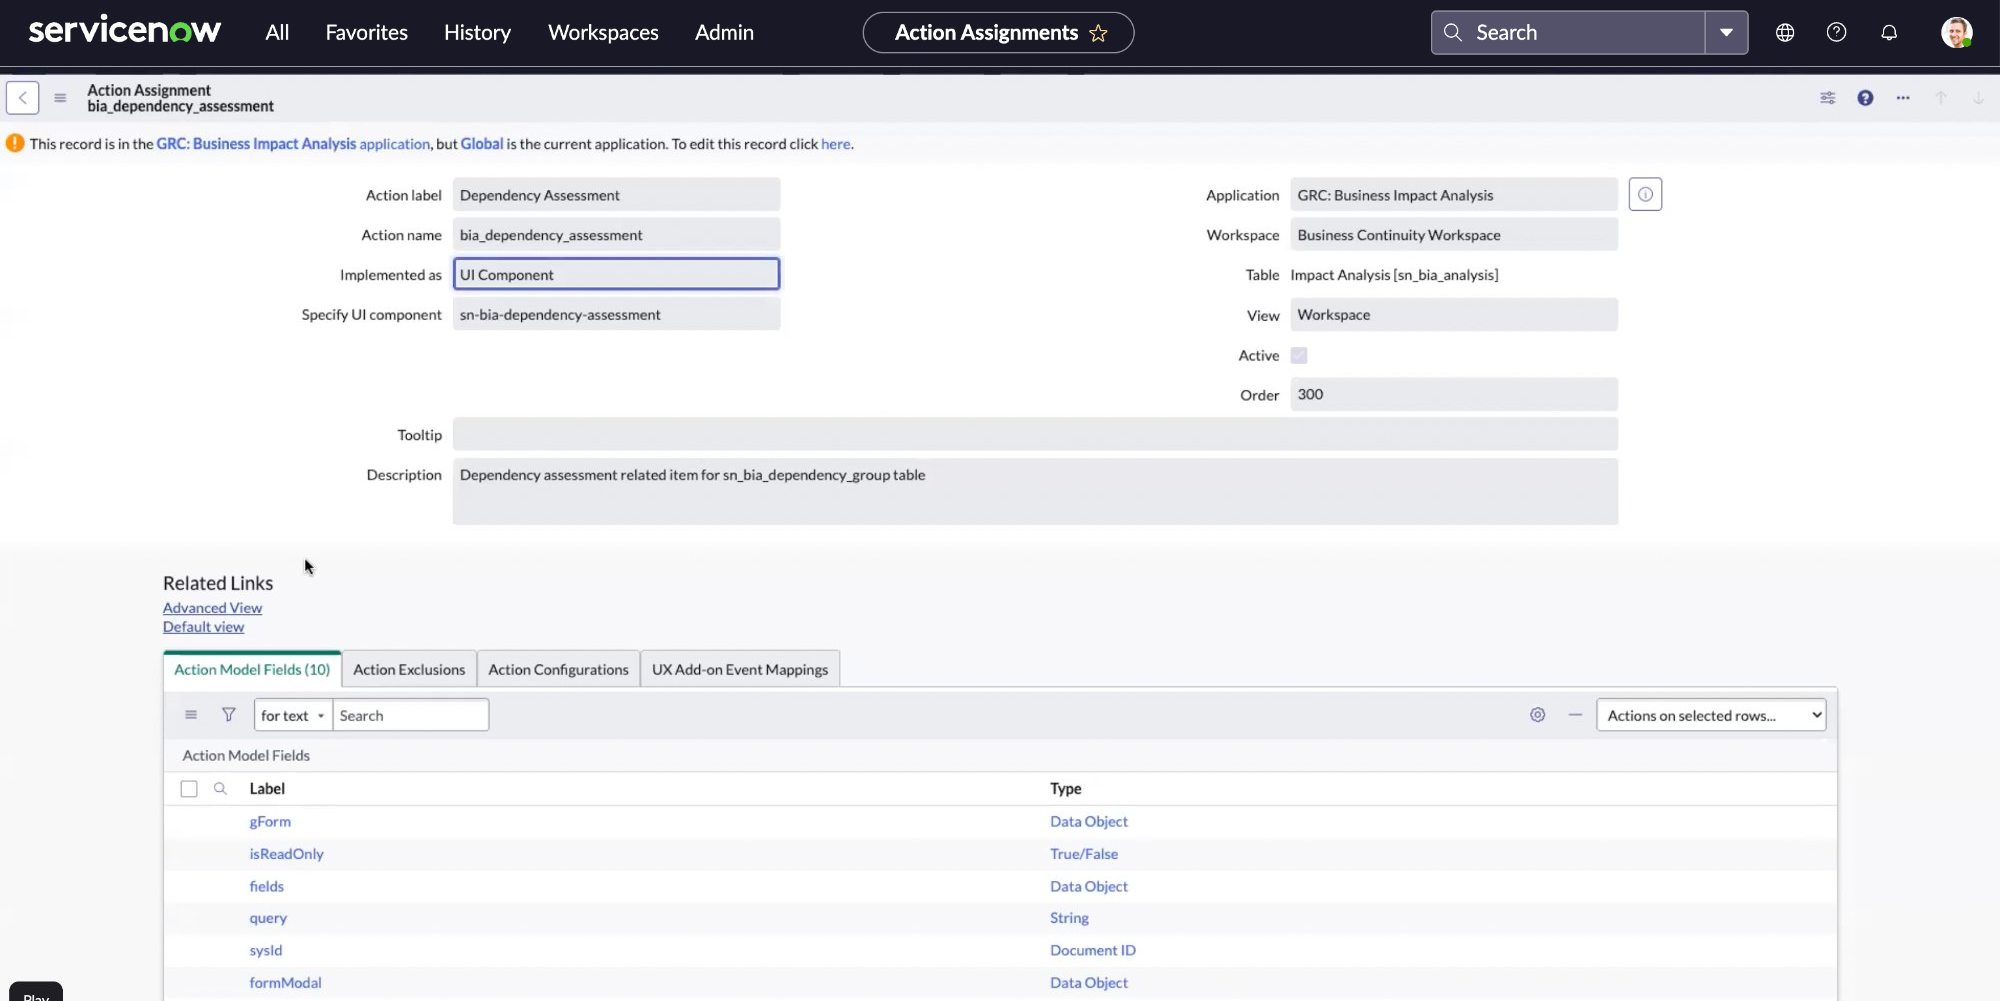Viewport: 2000px width, 1001px height.
Task: Open more options ellipsis on form header
Action: coord(1903,98)
